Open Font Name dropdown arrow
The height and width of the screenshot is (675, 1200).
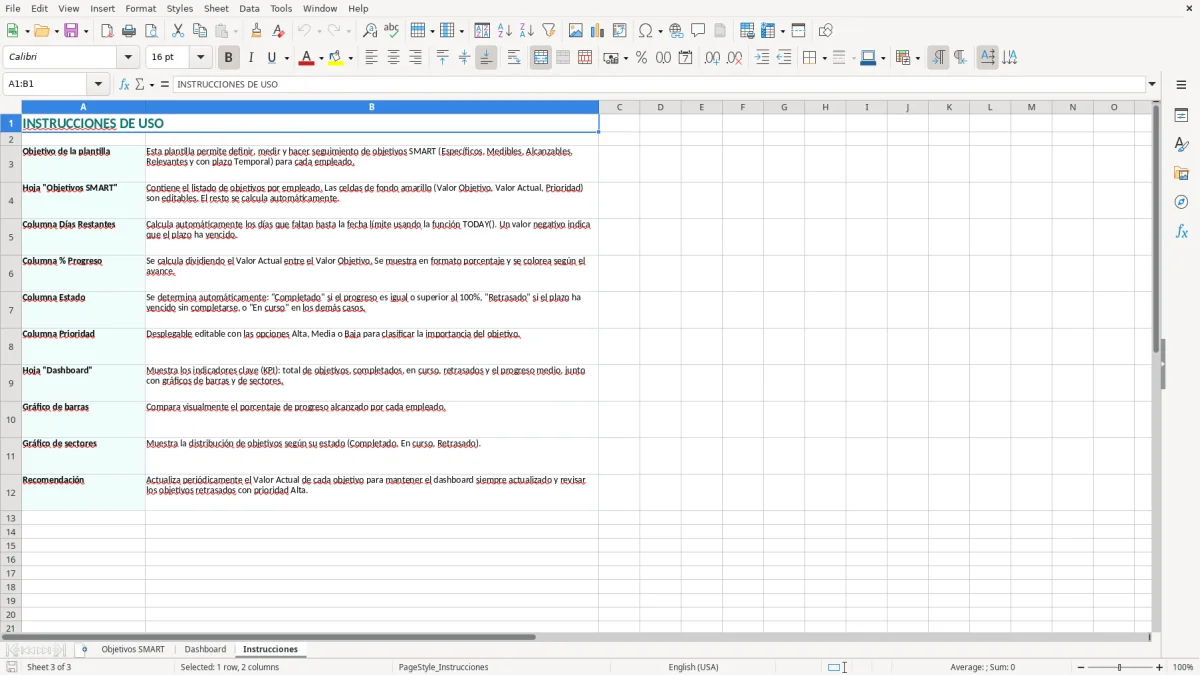[x=129, y=58]
